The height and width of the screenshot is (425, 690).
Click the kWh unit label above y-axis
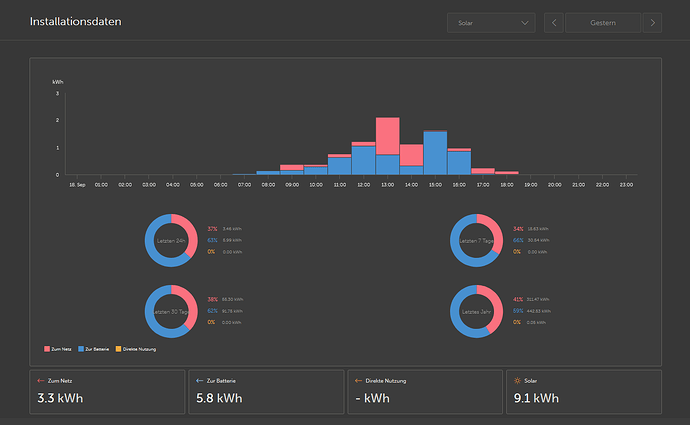click(58, 82)
